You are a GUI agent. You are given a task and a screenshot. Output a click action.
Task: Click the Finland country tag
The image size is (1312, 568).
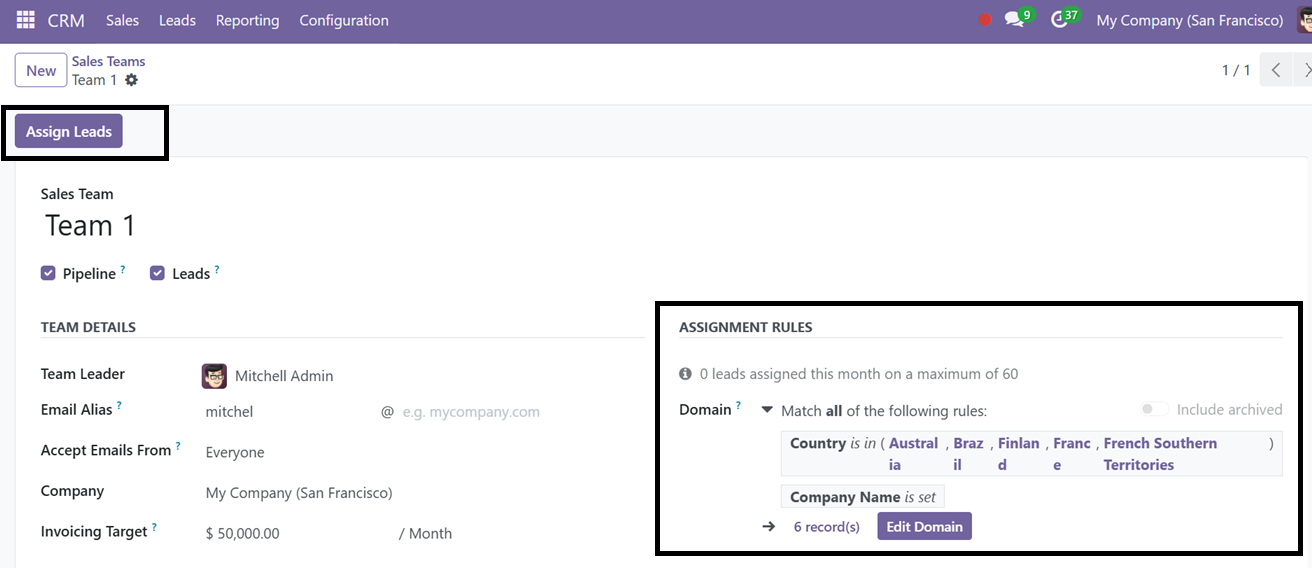(1018, 454)
